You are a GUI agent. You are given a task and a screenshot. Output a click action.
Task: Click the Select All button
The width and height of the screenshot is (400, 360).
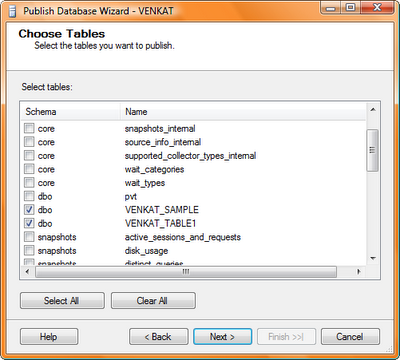62,301
